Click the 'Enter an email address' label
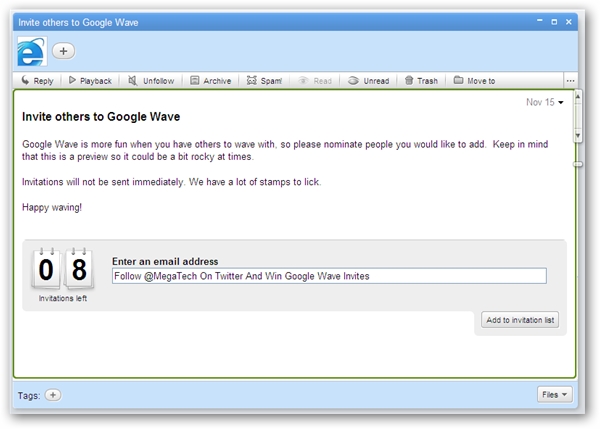This screenshot has width=600, height=429. pos(165,261)
